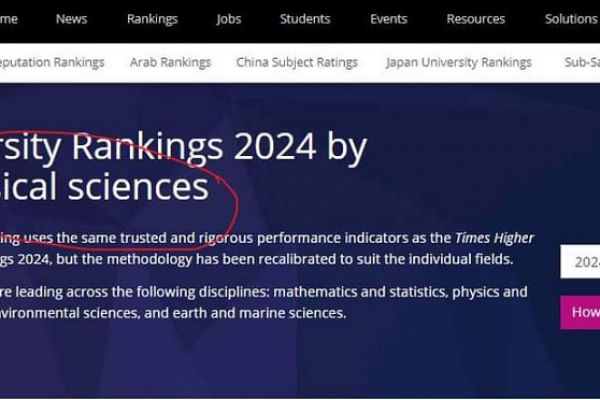The image size is (600, 400).
Task: Open the China Subject Ratings tab
Action: [297, 62]
